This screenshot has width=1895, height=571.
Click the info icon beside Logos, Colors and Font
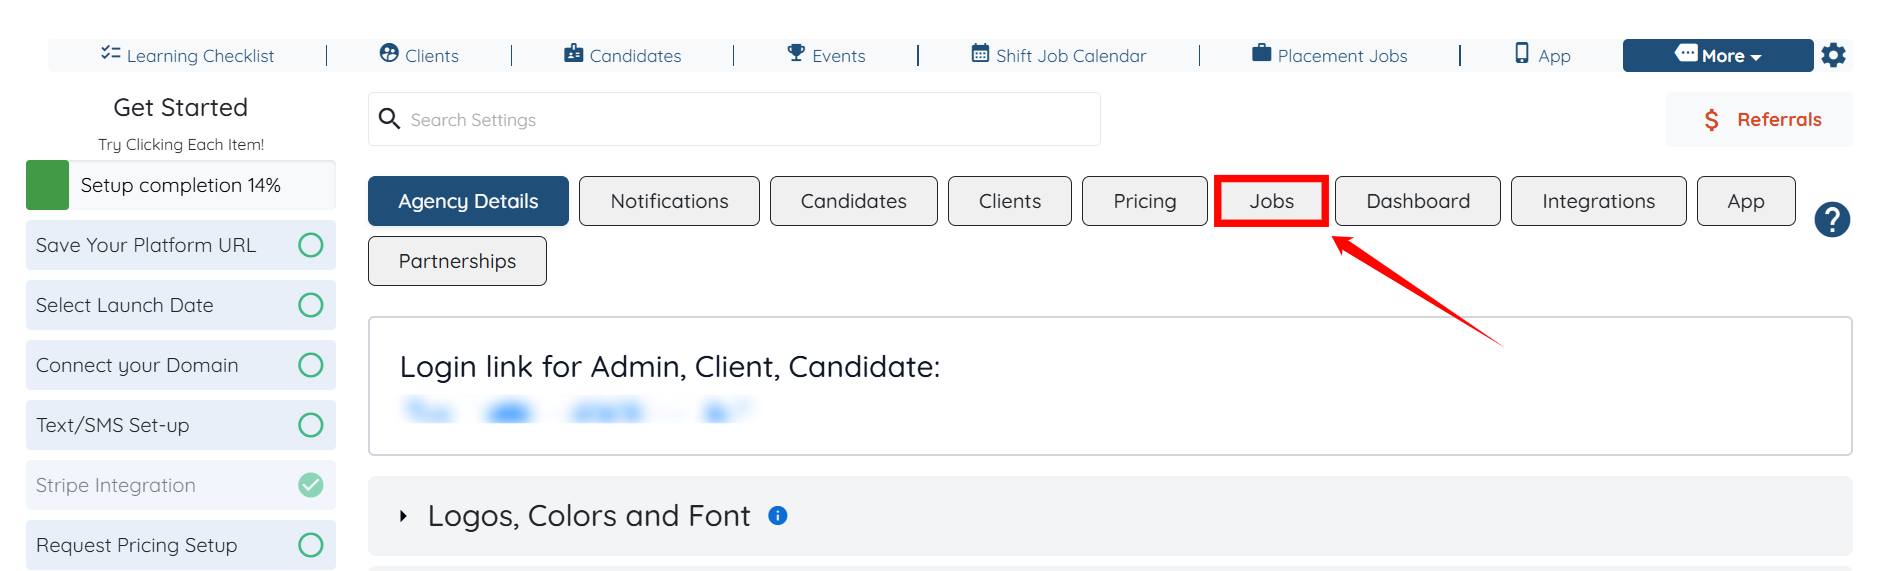pos(778,515)
